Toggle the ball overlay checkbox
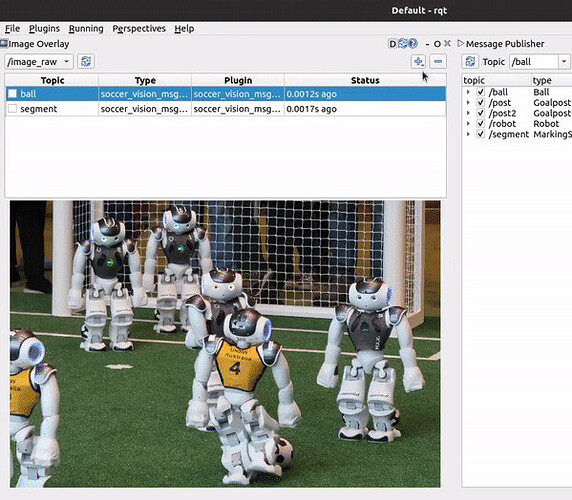This screenshot has width=572, height=500. [x=12, y=94]
